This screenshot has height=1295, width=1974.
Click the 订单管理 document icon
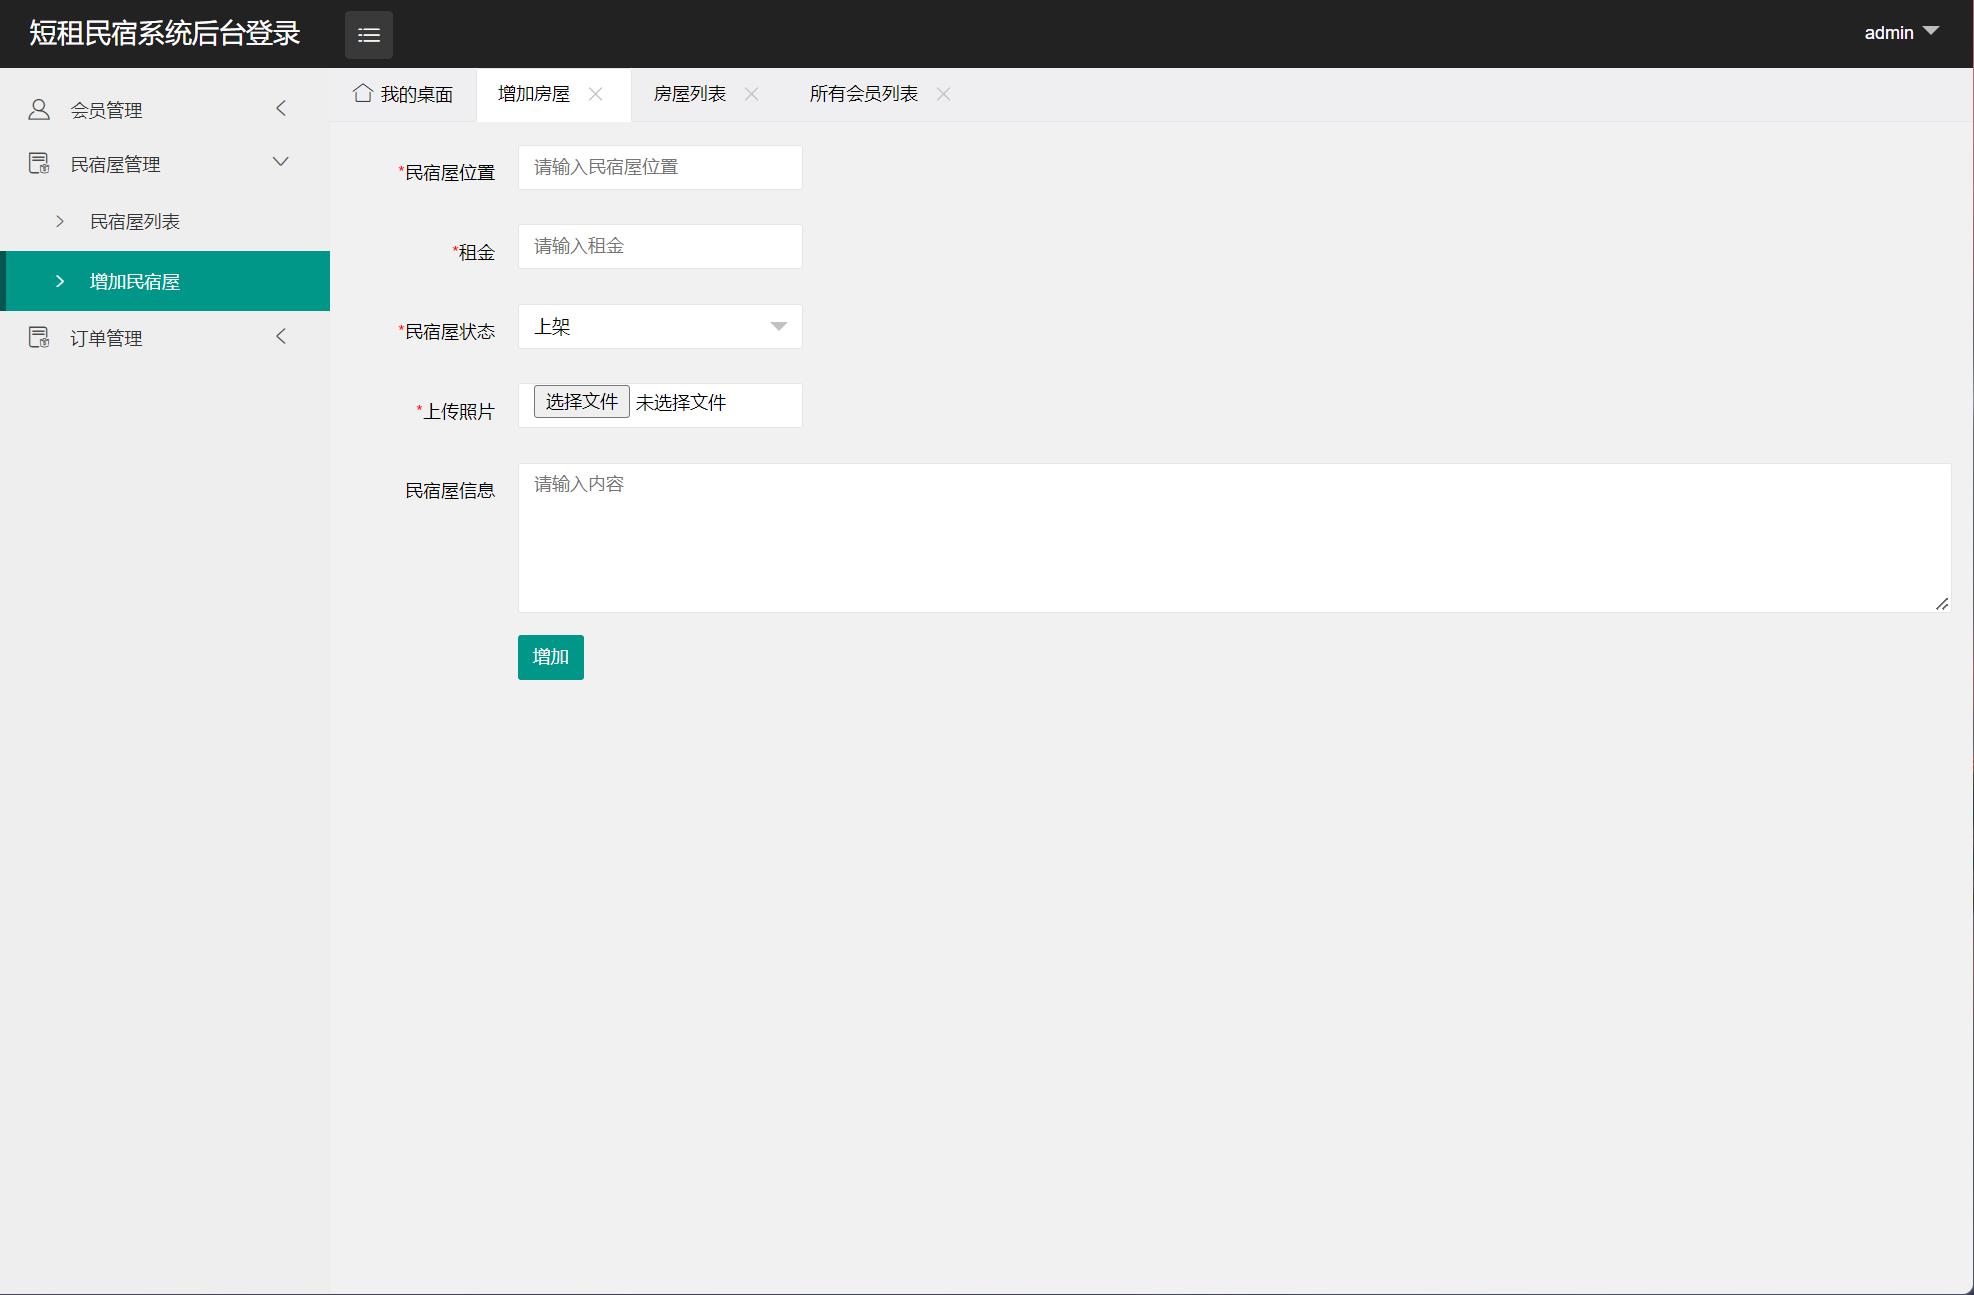pos(39,338)
